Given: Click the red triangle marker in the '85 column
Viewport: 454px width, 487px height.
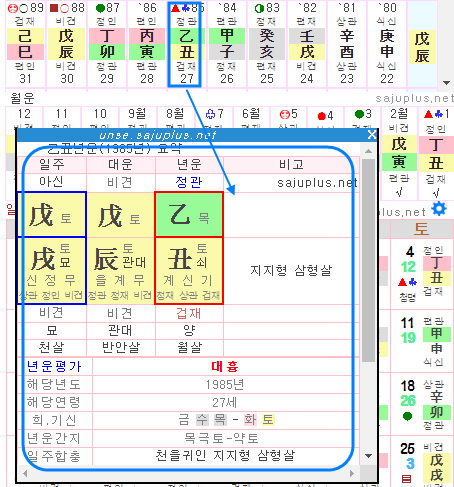Looking at the screenshot, I should click(x=175, y=8).
